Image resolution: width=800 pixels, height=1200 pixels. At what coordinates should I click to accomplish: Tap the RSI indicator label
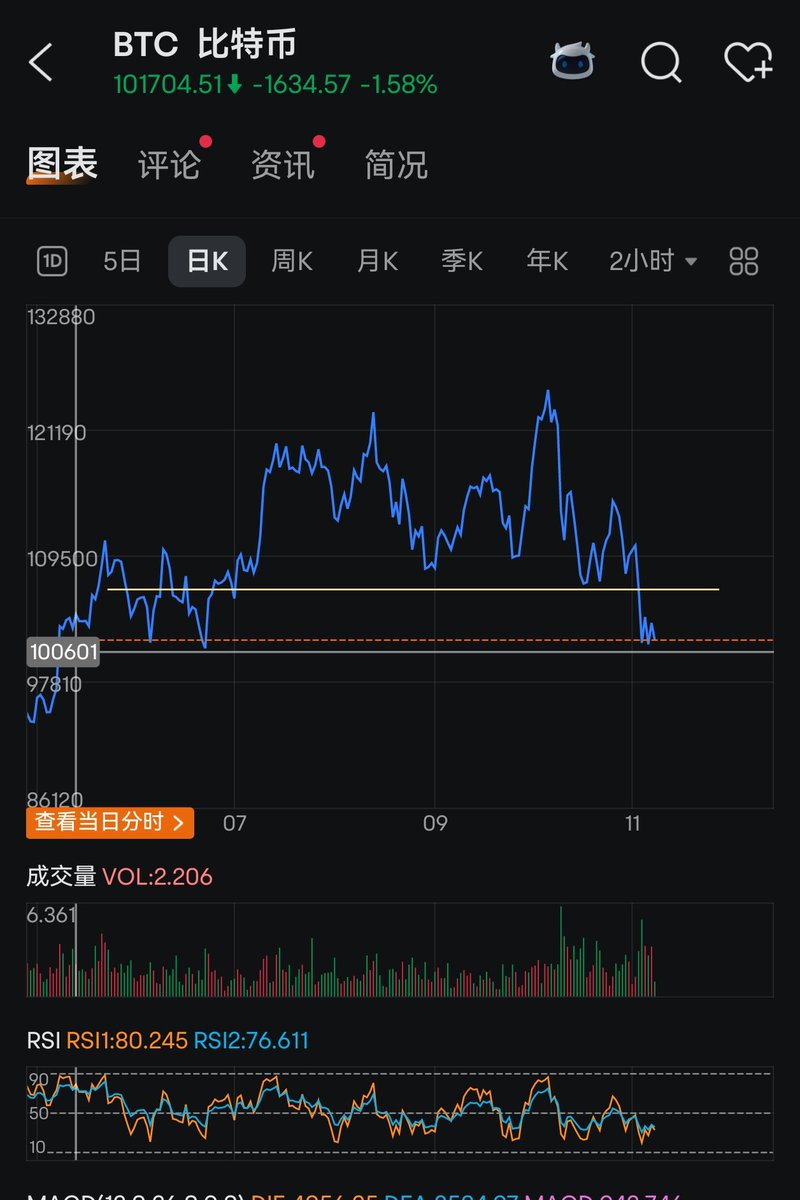(x=43, y=1041)
